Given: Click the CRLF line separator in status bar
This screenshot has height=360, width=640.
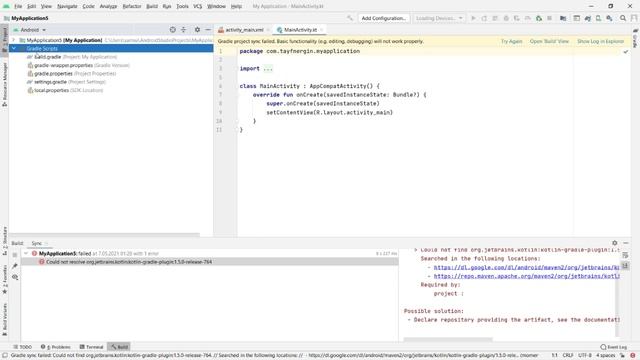Looking at the screenshot, I should click(568, 355).
